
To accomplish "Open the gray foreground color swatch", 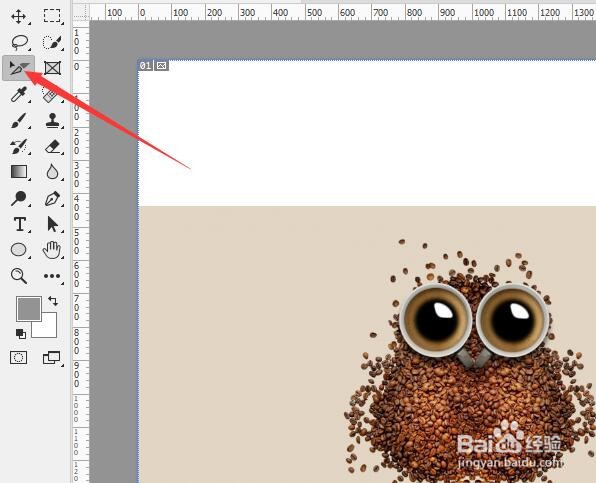I will pyautogui.click(x=29, y=309).
